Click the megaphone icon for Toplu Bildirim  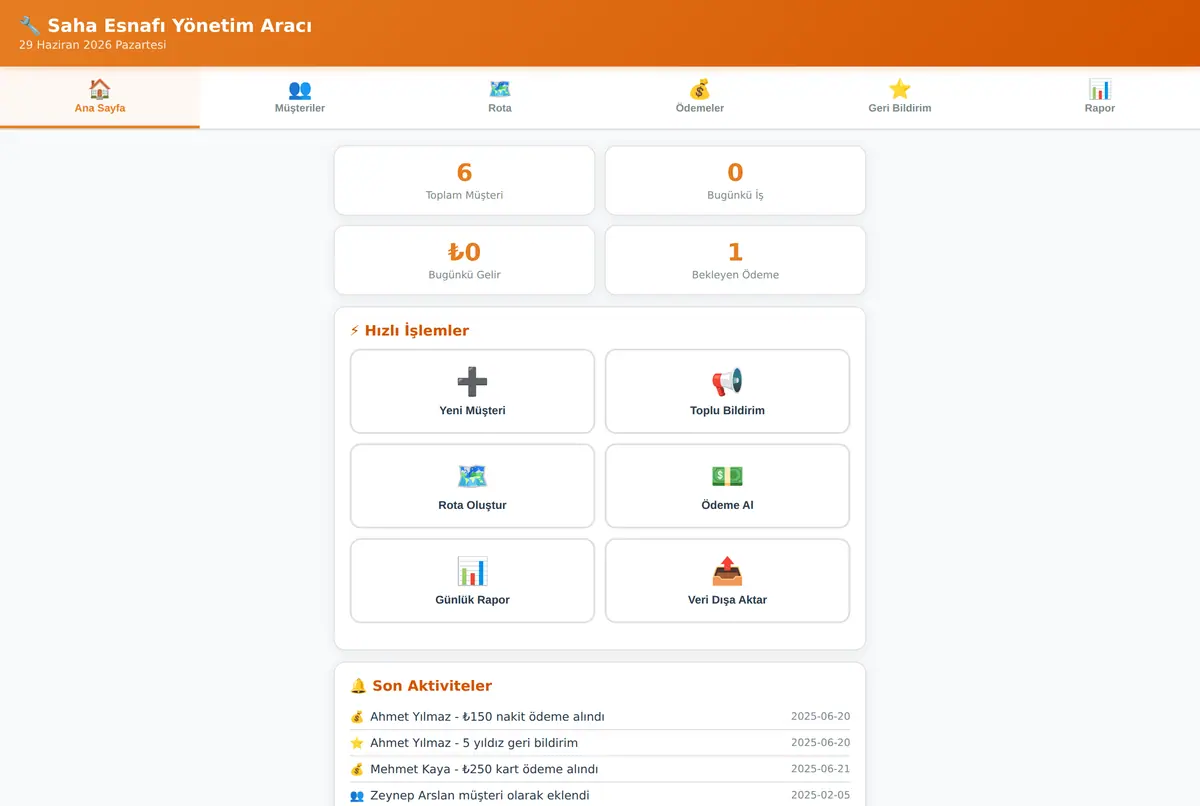pyautogui.click(x=727, y=381)
